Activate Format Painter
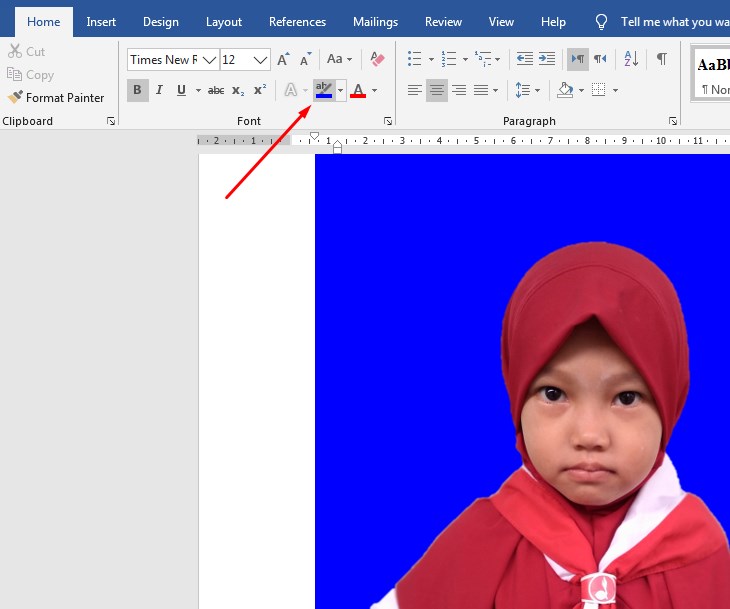 56,97
